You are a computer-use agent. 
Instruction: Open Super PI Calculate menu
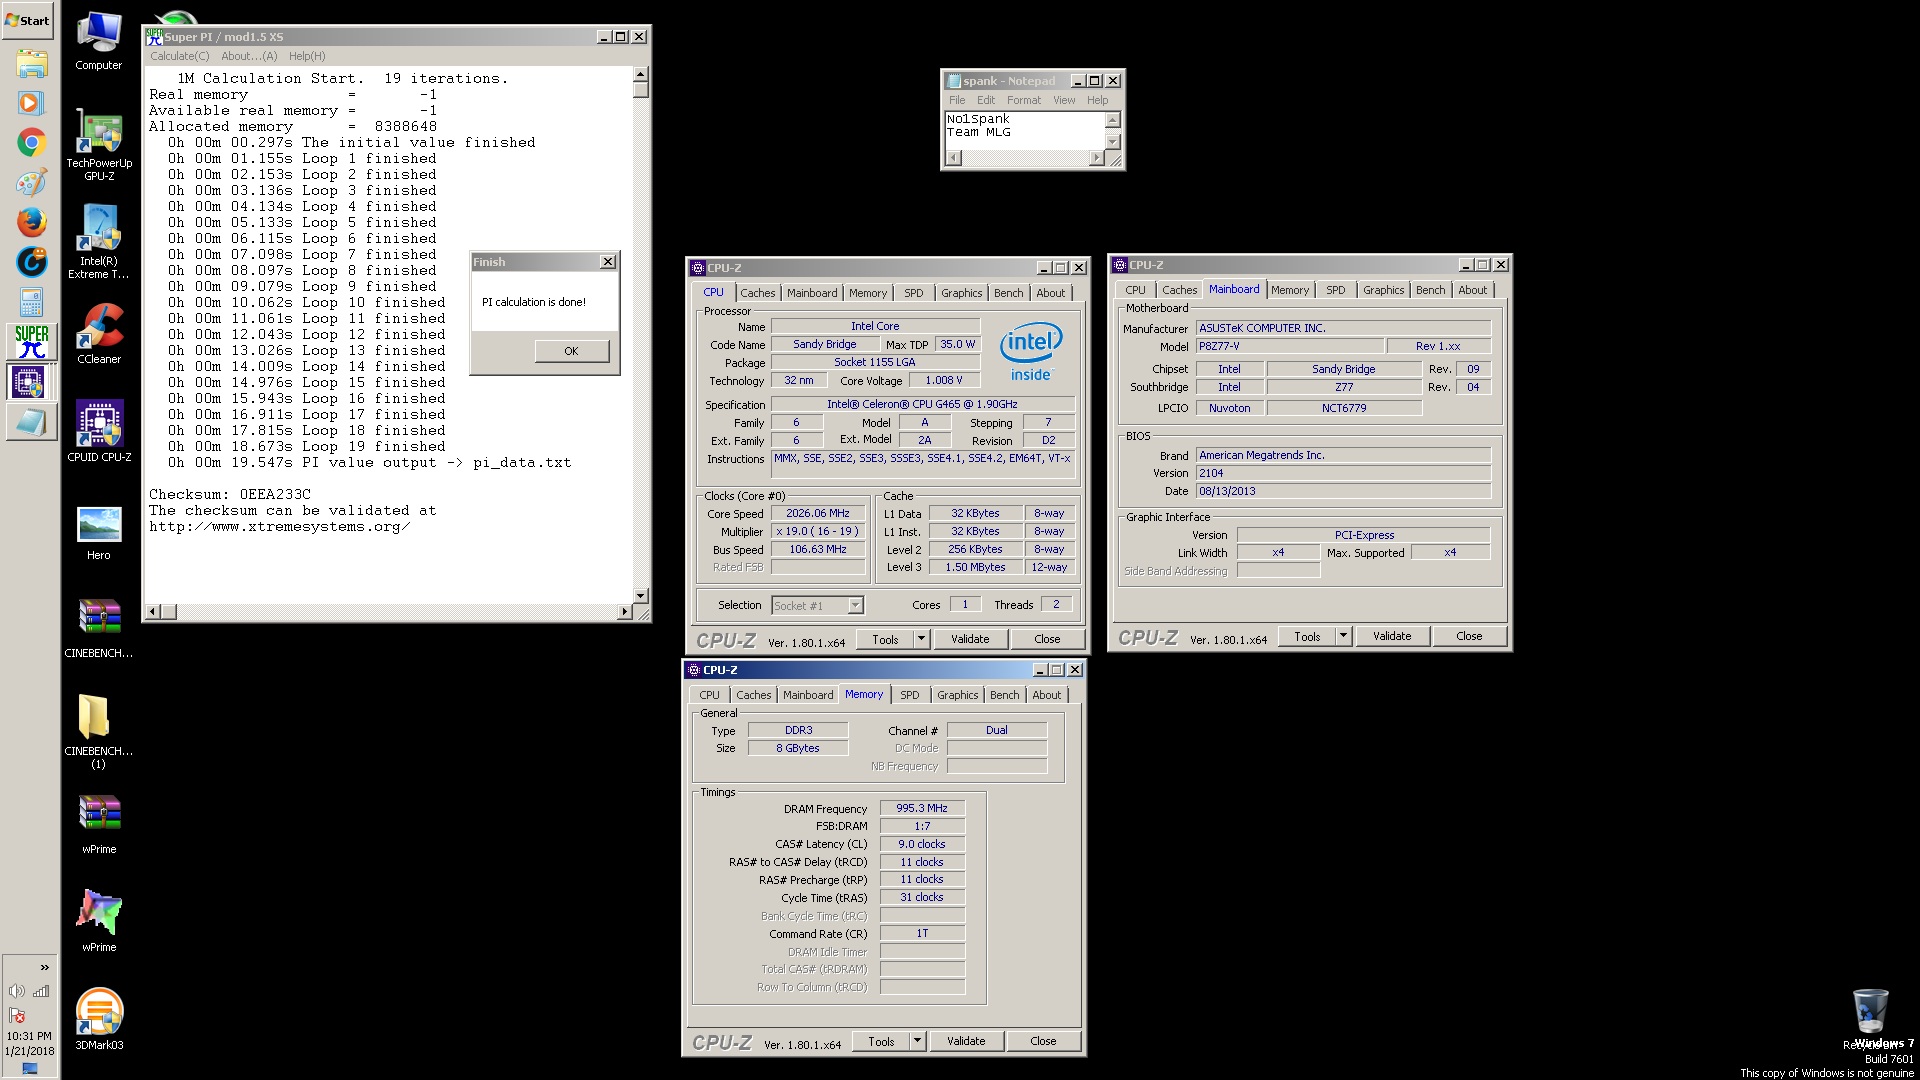click(x=180, y=56)
